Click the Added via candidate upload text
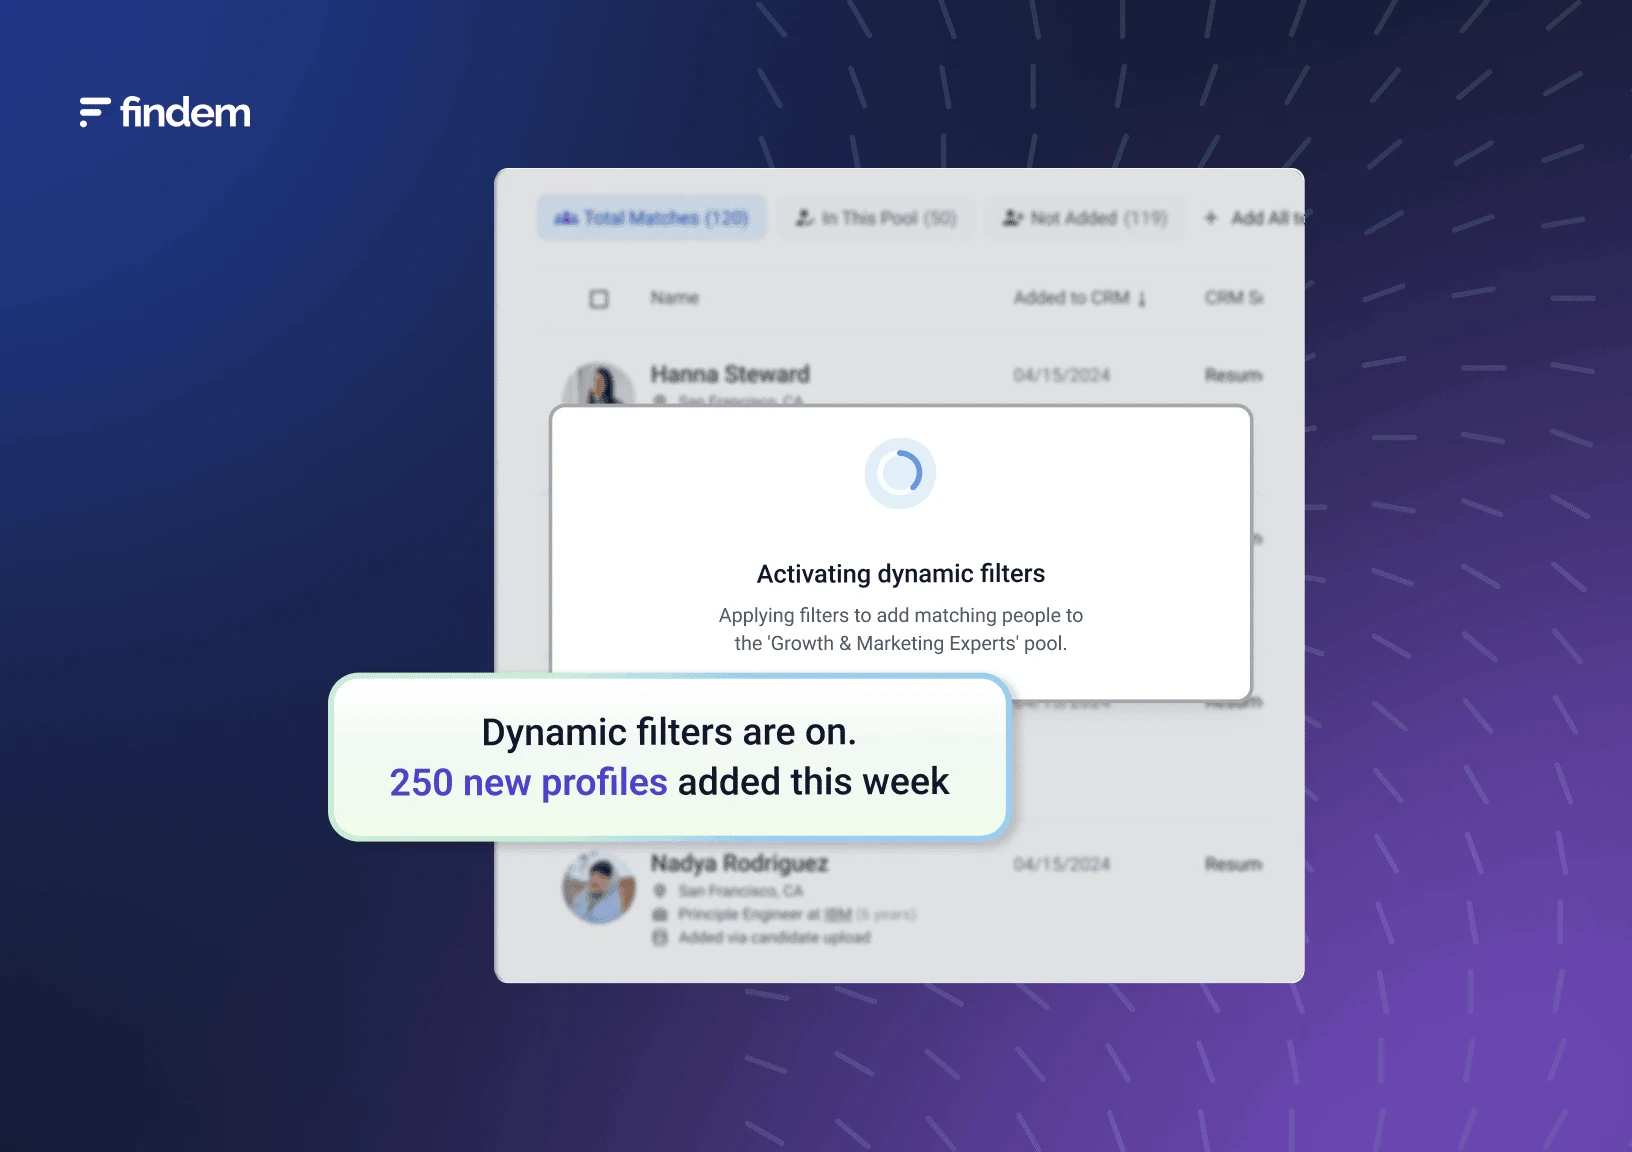Image resolution: width=1632 pixels, height=1152 pixels. coord(775,938)
